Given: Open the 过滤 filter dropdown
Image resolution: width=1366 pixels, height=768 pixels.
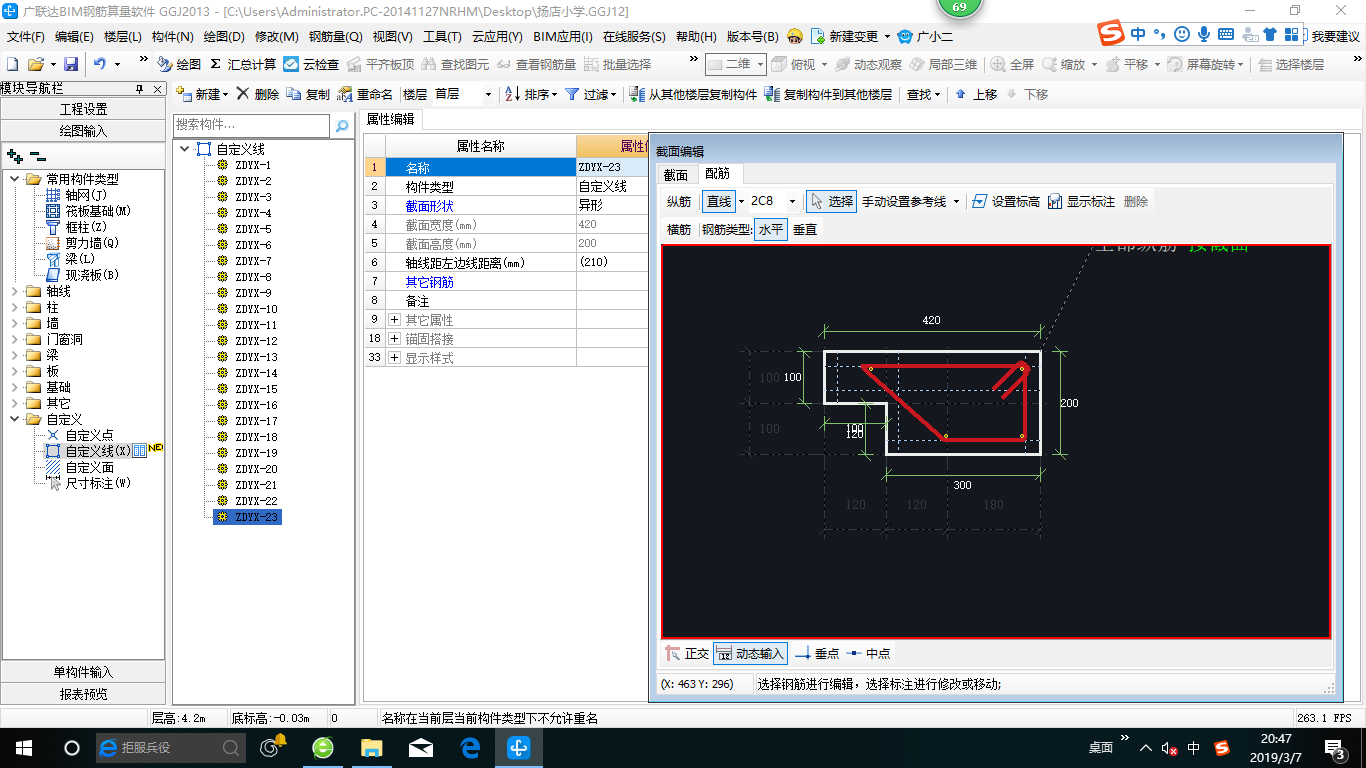Looking at the screenshot, I should [x=592, y=94].
